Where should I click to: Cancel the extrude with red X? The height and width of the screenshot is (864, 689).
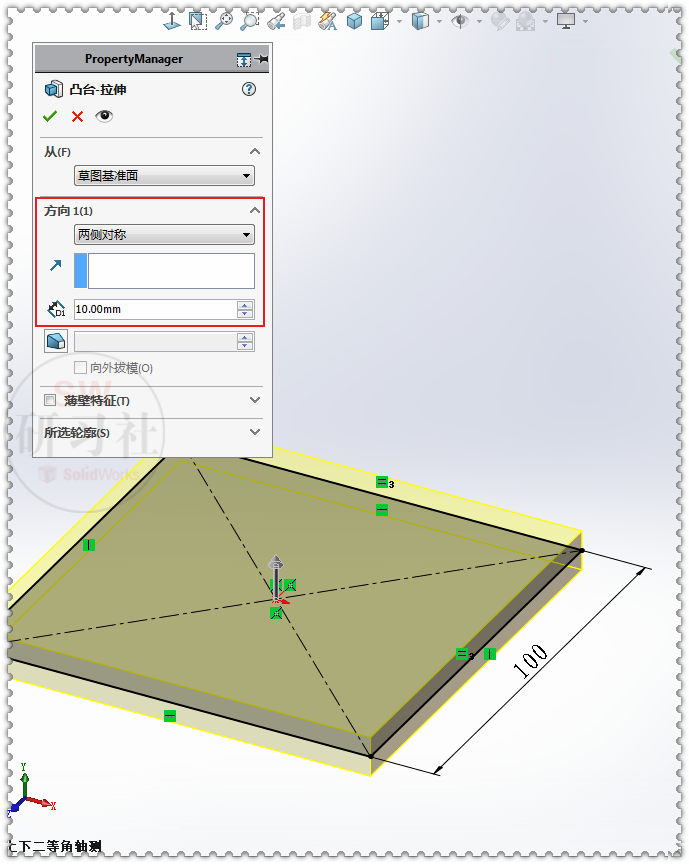77,116
